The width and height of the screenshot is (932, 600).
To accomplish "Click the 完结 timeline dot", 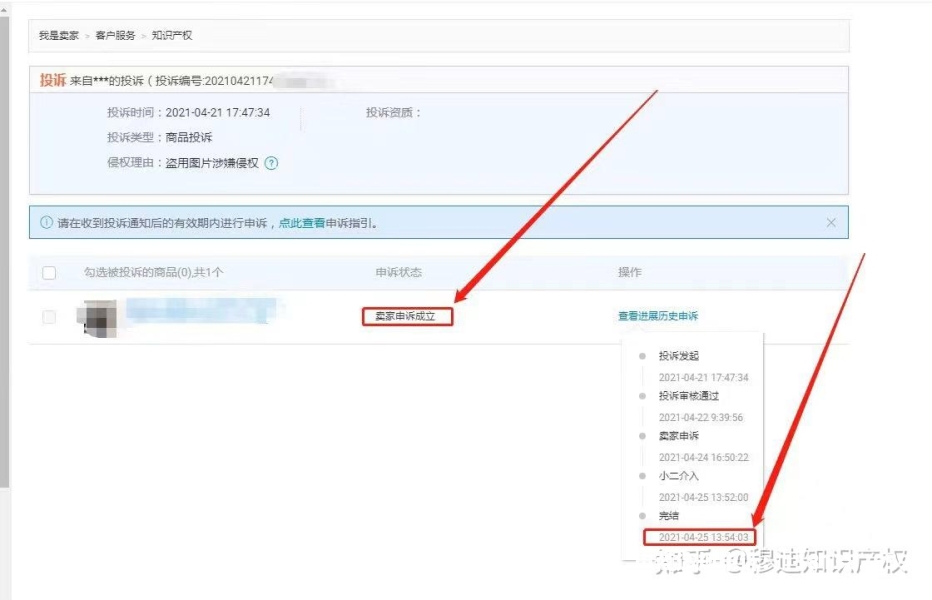I will tap(642, 515).
